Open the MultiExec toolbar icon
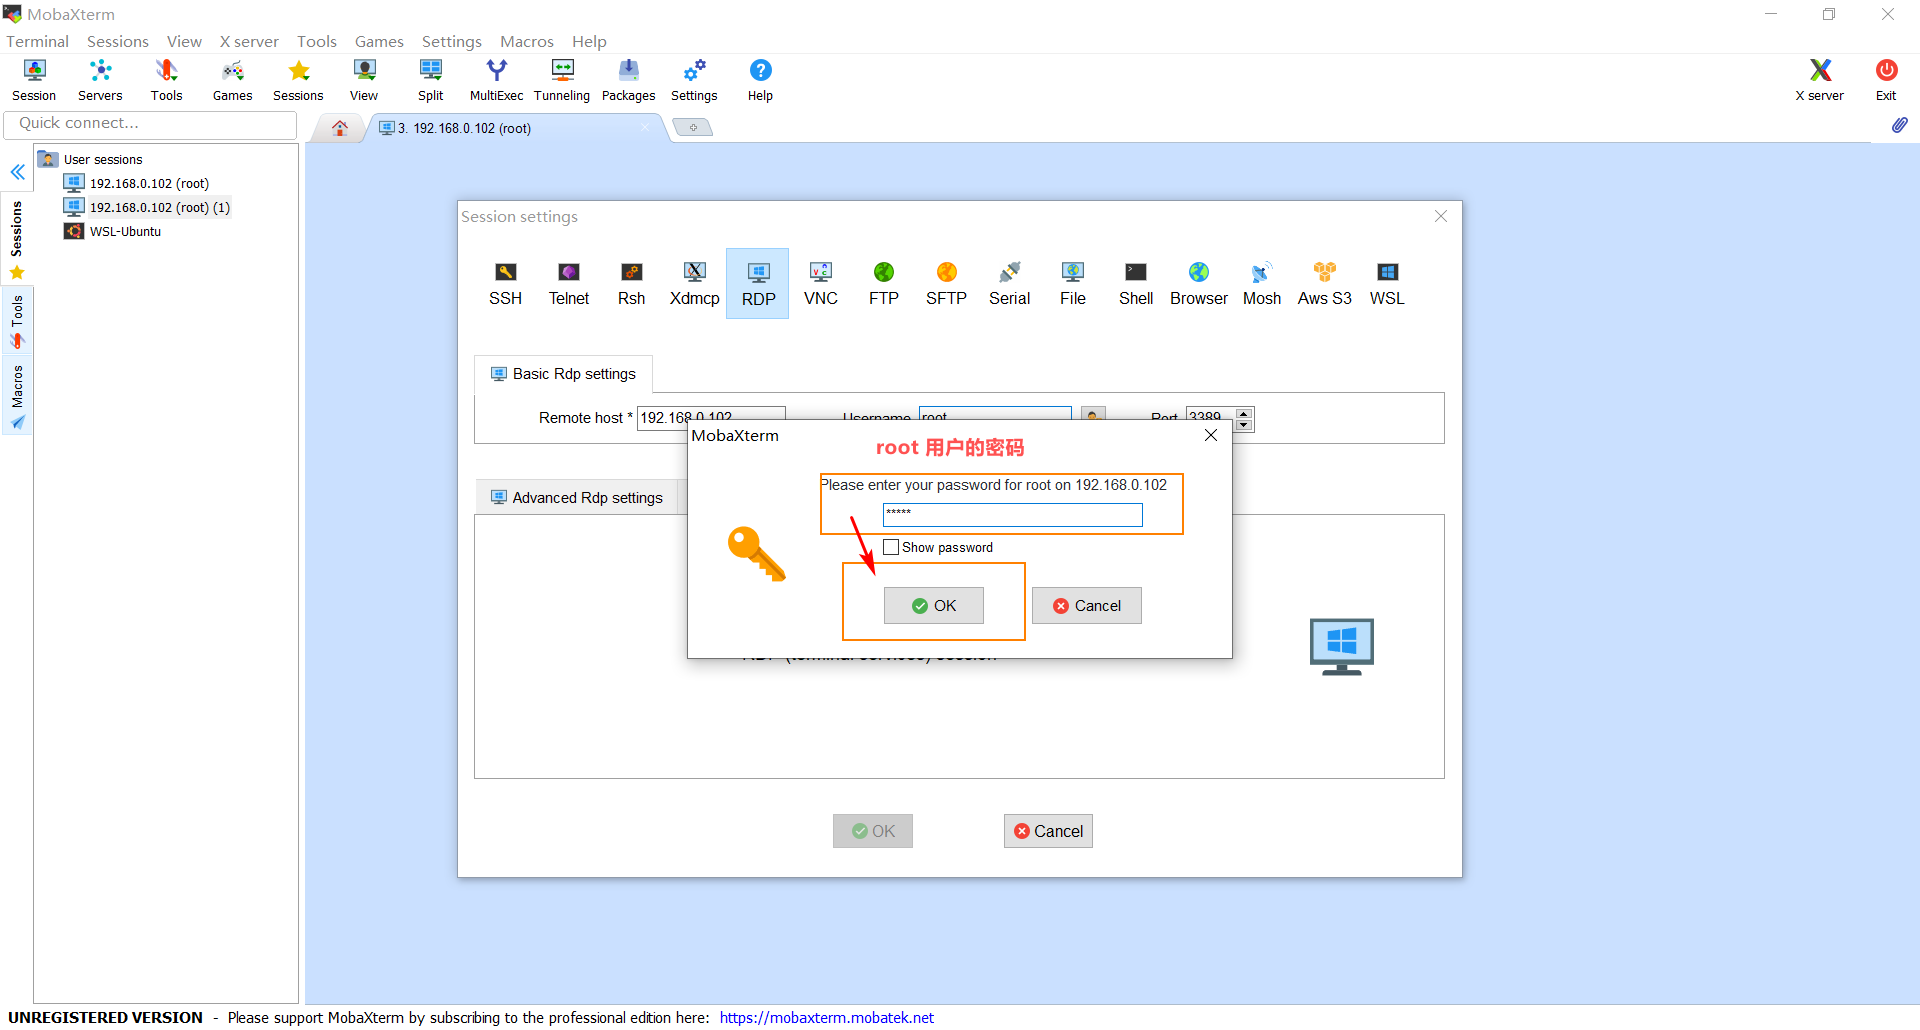Screen dimensions: 1920x1030 (496, 80)
